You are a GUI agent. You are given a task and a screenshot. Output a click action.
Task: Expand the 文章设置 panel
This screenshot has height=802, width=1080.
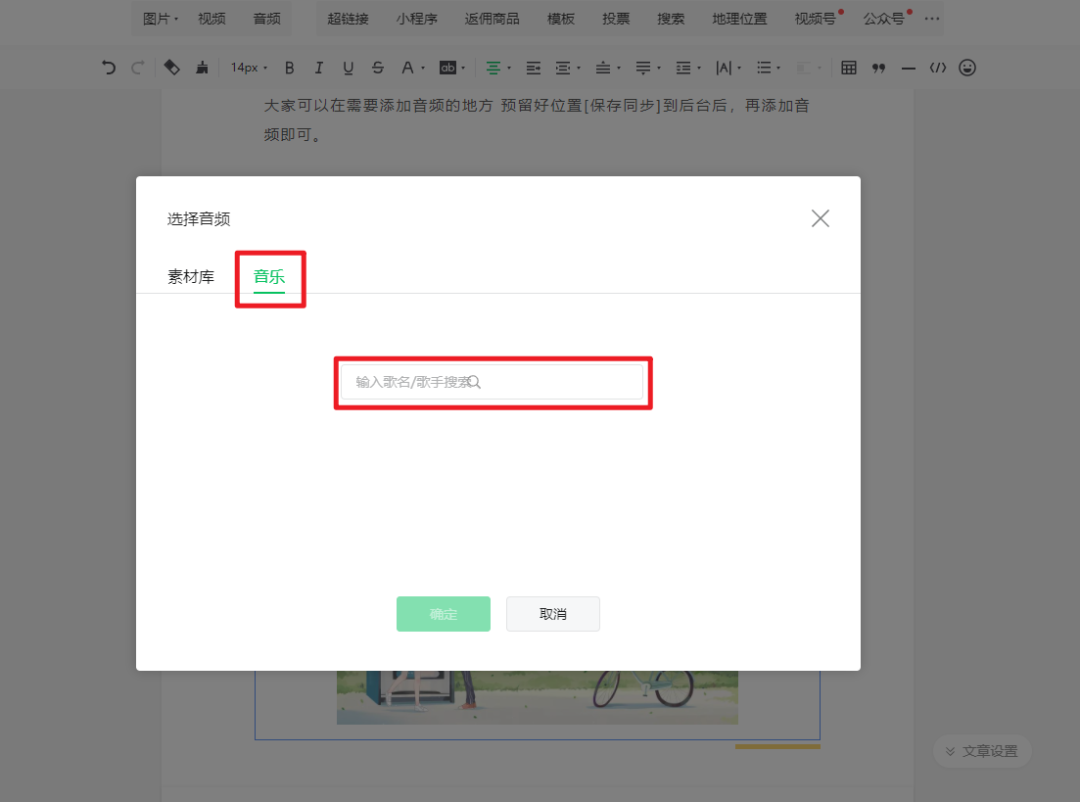click(x=982, y=751)
